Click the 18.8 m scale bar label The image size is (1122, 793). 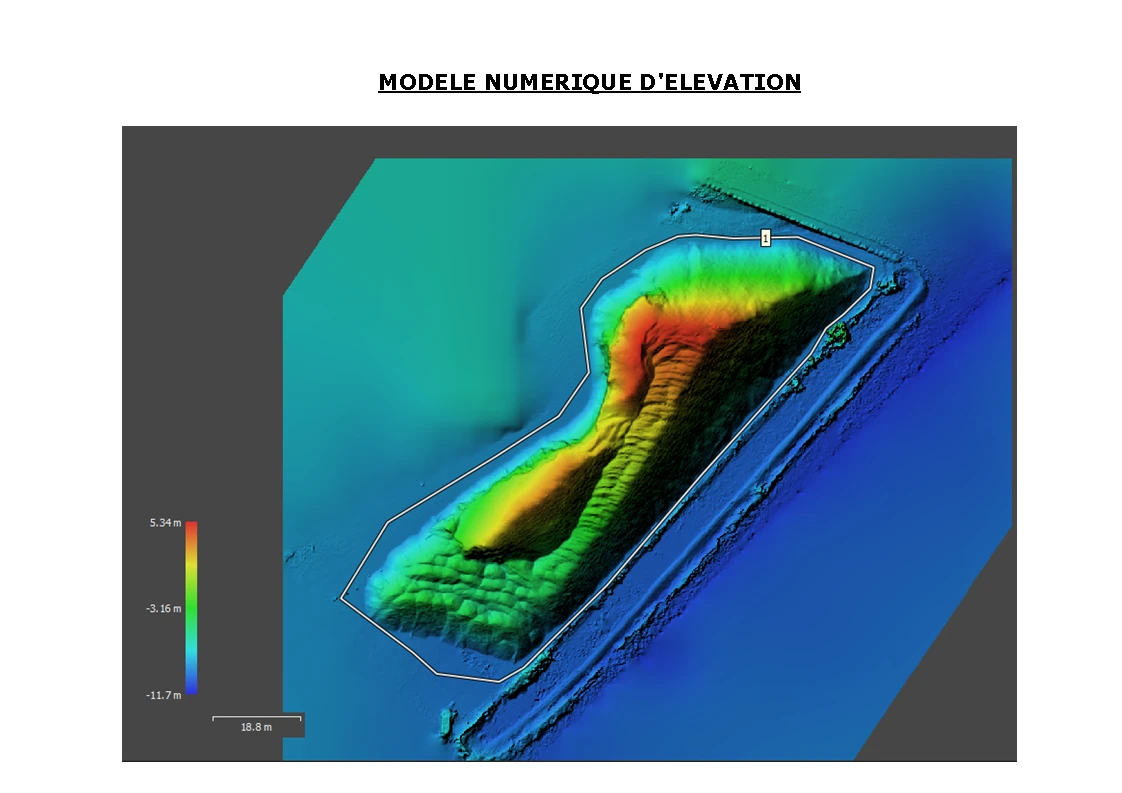(256, 727)
